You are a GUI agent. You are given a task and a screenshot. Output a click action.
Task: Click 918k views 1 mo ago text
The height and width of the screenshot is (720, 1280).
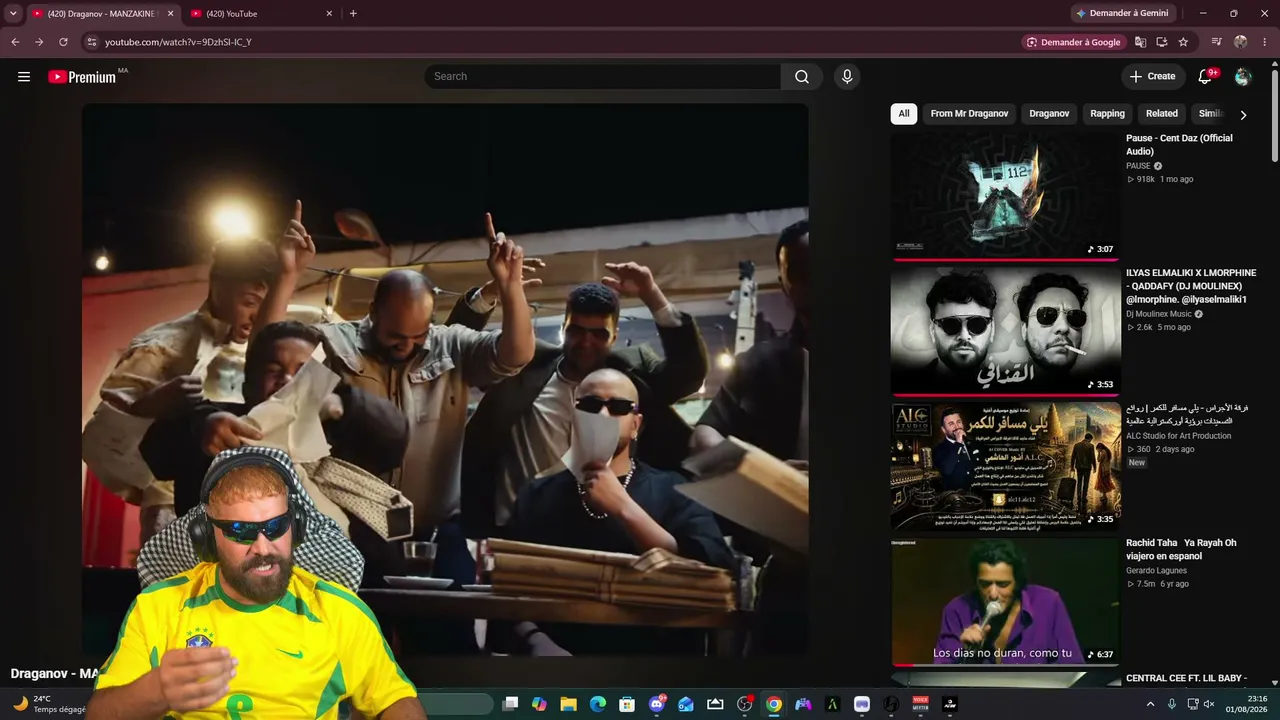pyautogui.click(x=1160, y=180)
